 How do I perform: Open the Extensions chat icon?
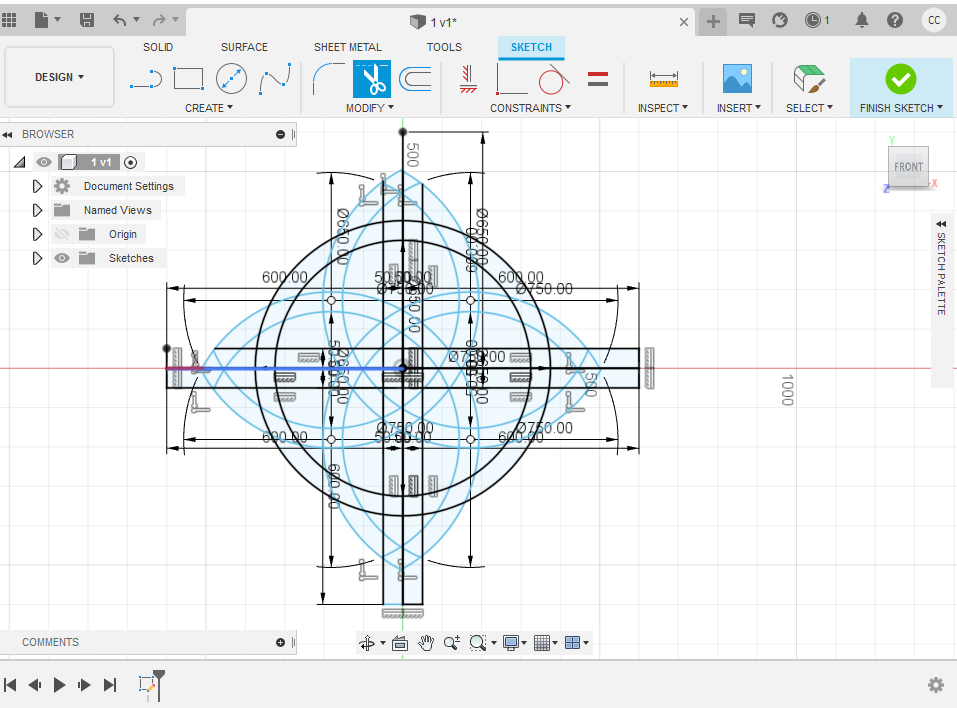click(x=746, y=21)
